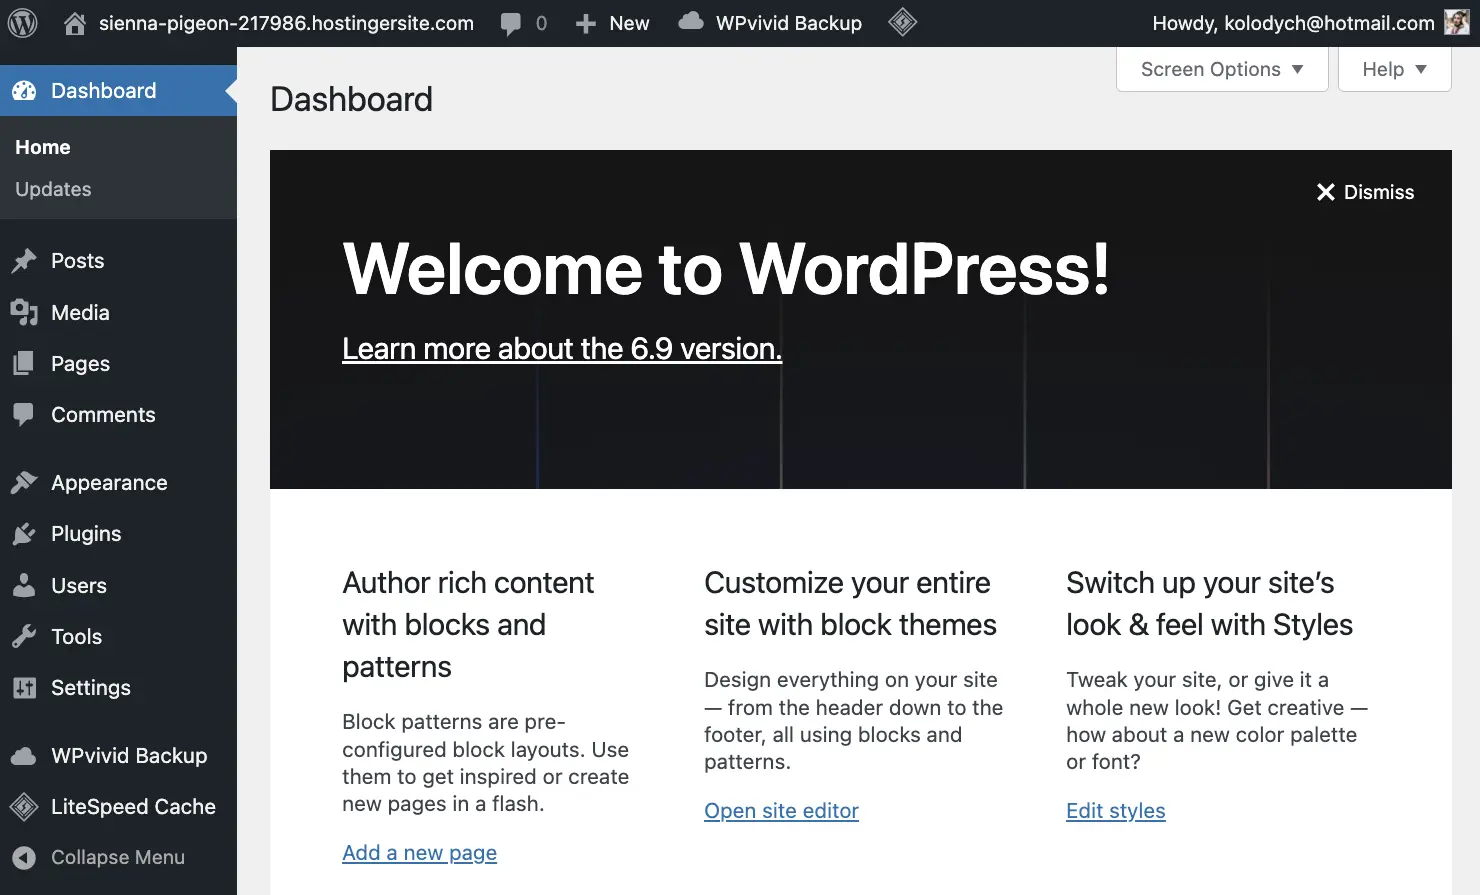Click the WordPress logo in admin bar
The height and width of the screenshot is (895, 1480).
click(22, 22)
